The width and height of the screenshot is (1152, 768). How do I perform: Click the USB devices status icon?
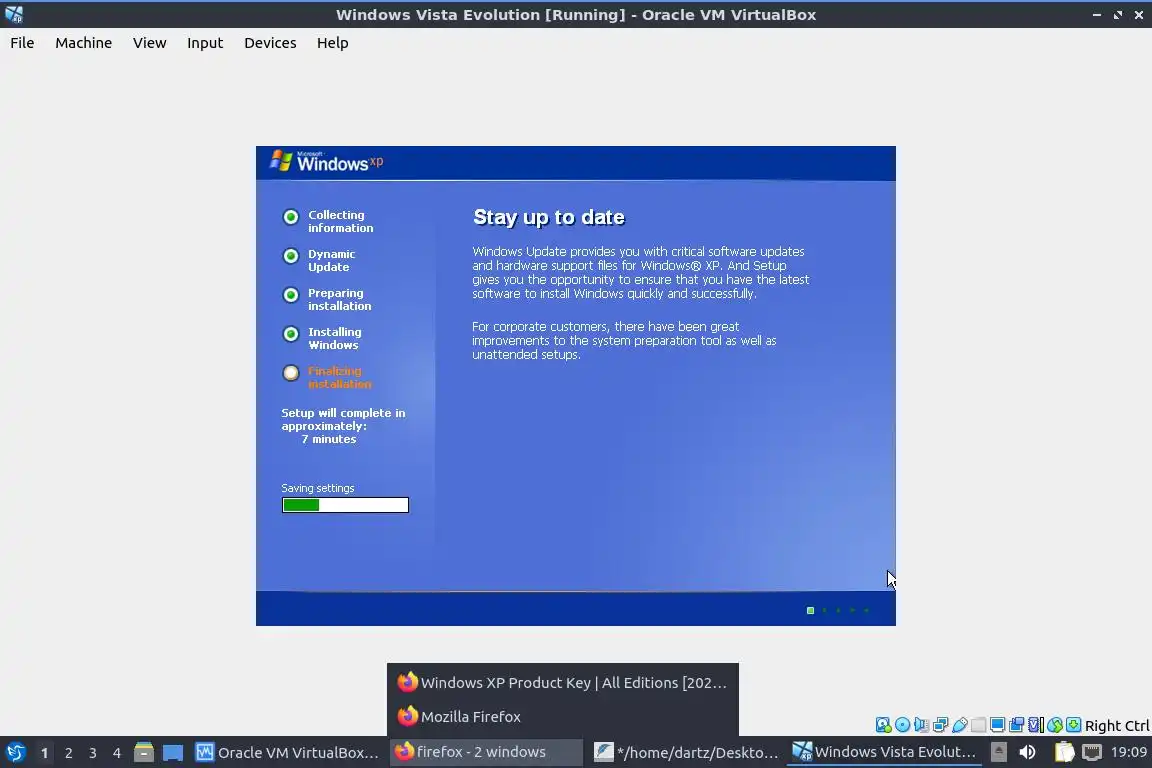tap(960, 725)
